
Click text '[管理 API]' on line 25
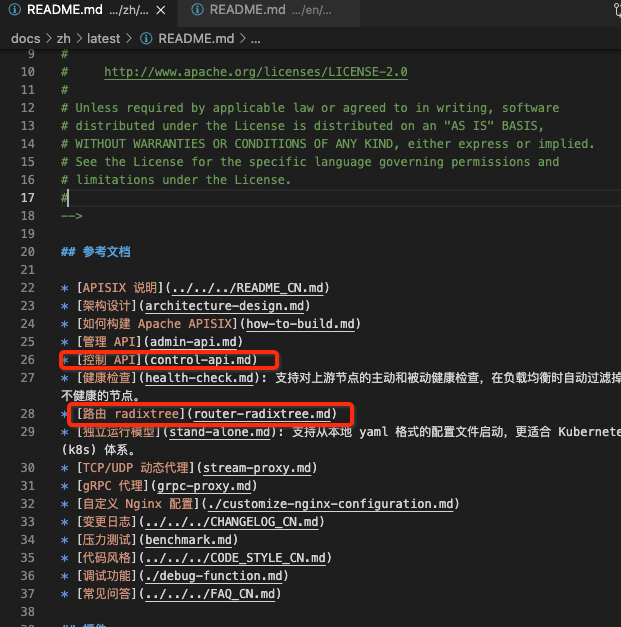109,342
